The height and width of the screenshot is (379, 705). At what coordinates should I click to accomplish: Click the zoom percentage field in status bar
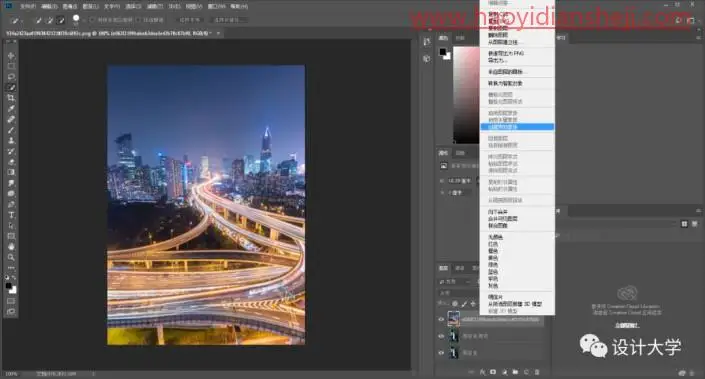click(11, 374)
